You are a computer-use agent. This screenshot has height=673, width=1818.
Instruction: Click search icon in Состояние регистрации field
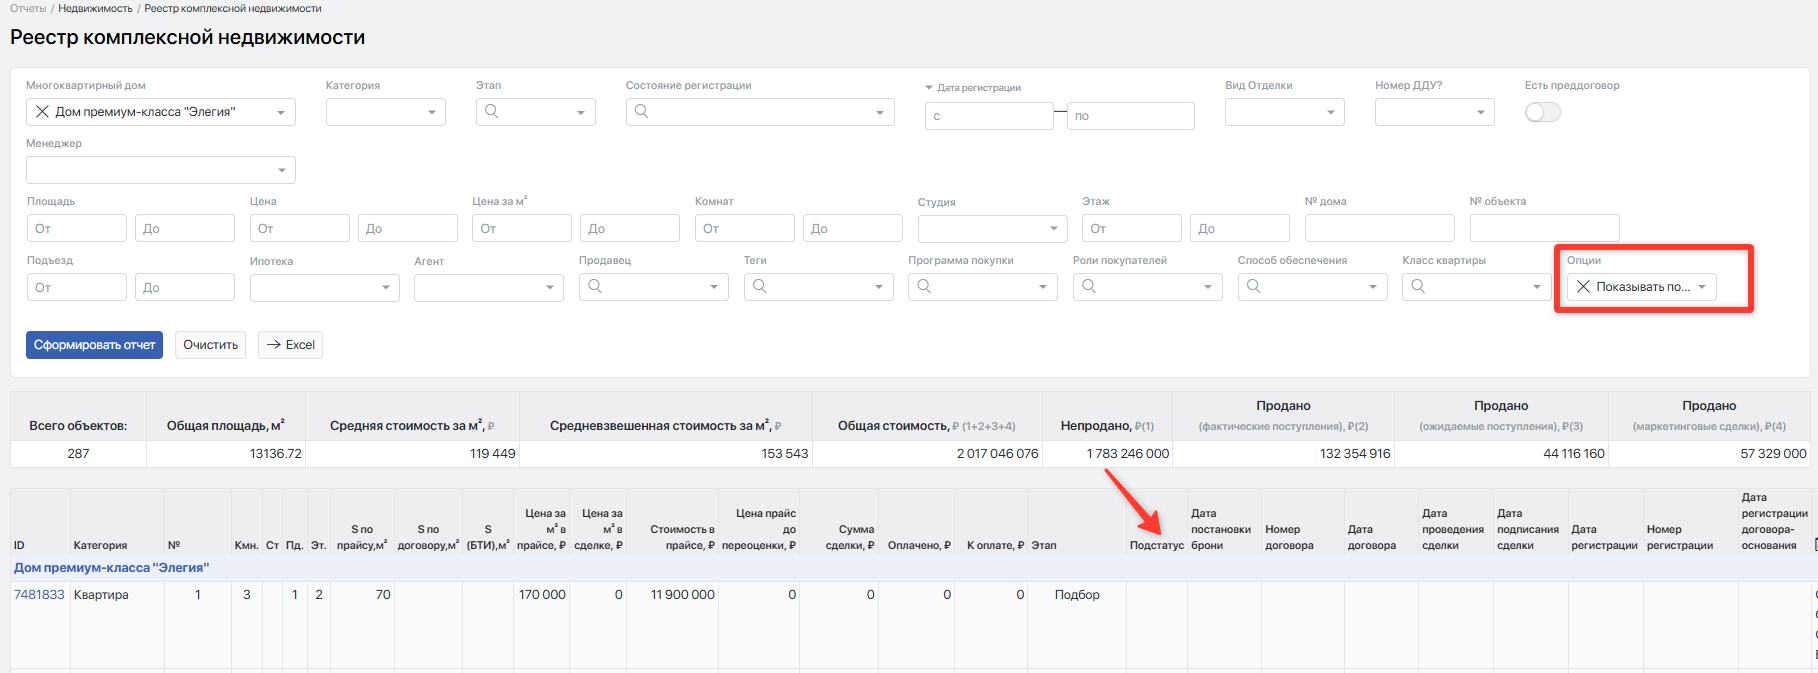coord(642,111)
